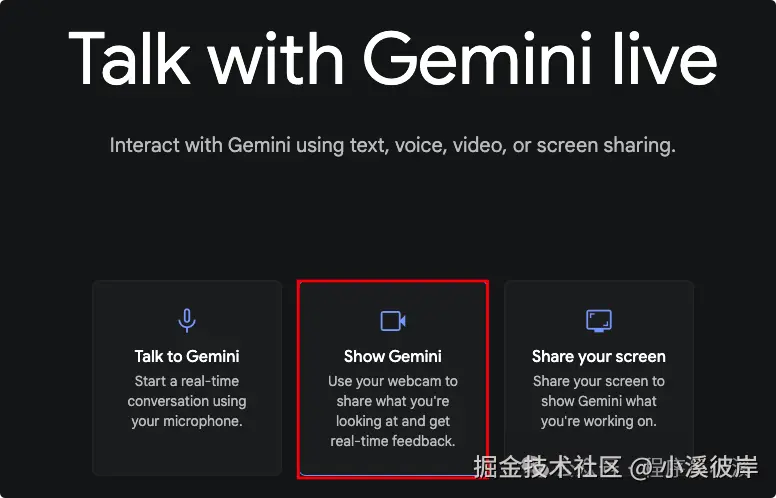The image size is (776, 498).
Task: Click the word "Gemini" in the main heading
Action: tap(477, 60)
